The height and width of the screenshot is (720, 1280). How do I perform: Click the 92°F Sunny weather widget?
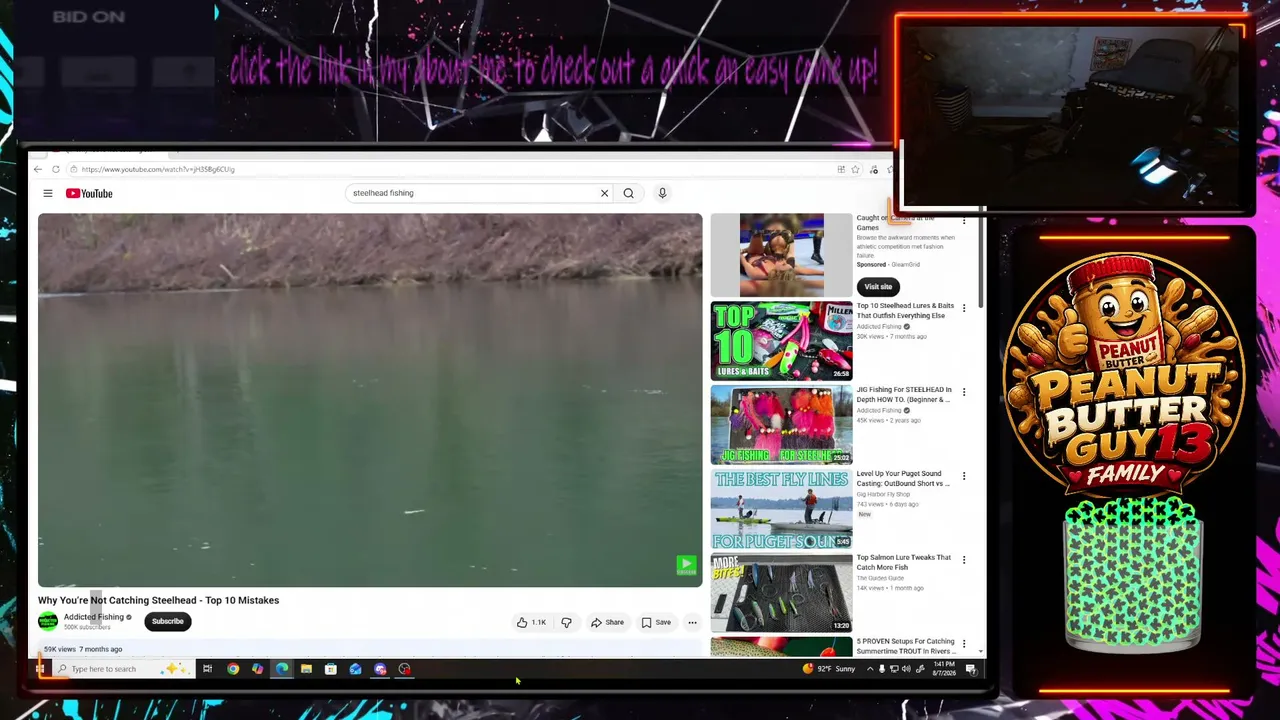pyautogui.click(x=829, y=669)
